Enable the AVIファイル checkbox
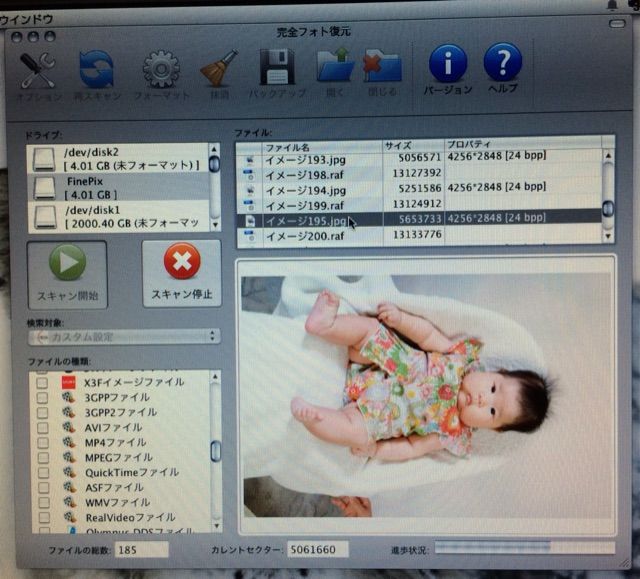 click(42, 428)
